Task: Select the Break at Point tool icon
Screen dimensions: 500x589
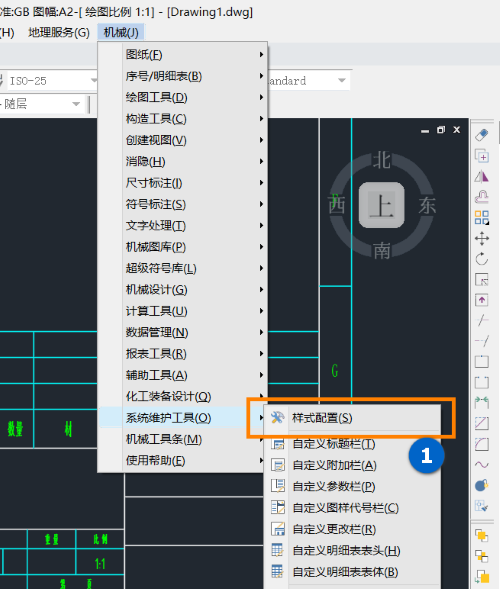Action: tap(482, 362)
